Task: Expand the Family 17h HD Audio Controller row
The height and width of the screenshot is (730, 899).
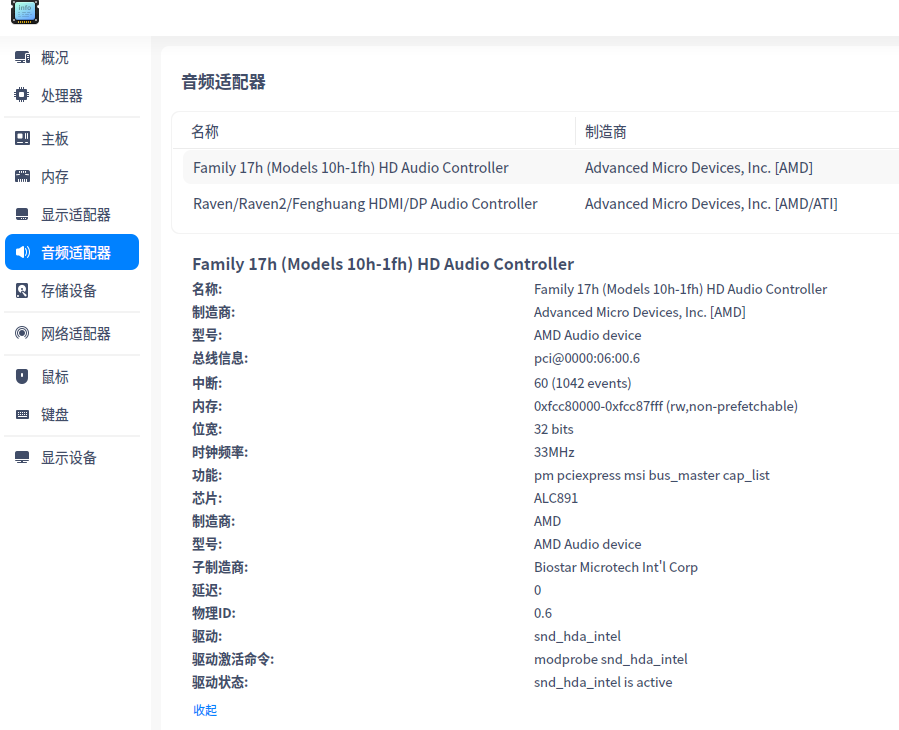Action: (350, 167)
